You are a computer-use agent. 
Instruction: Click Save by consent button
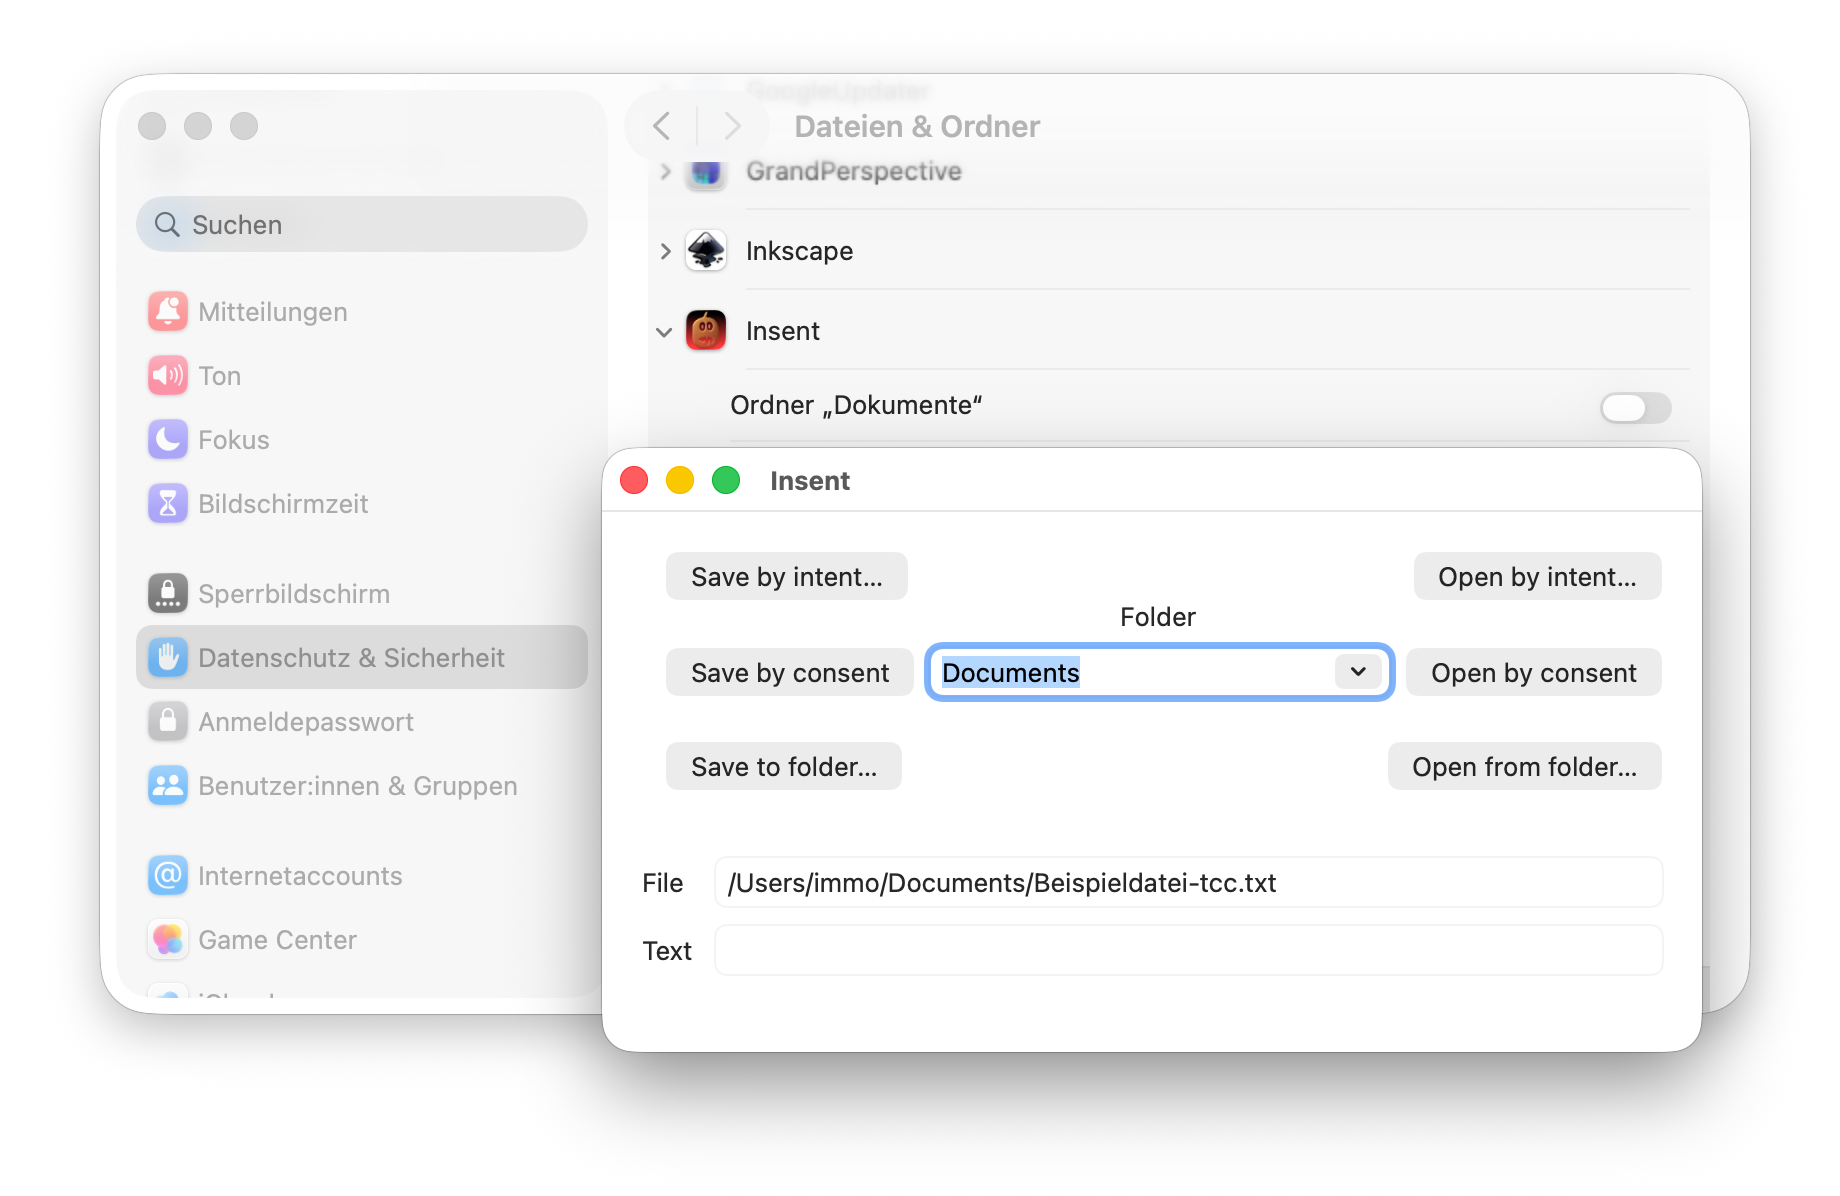tap(789, 673)
